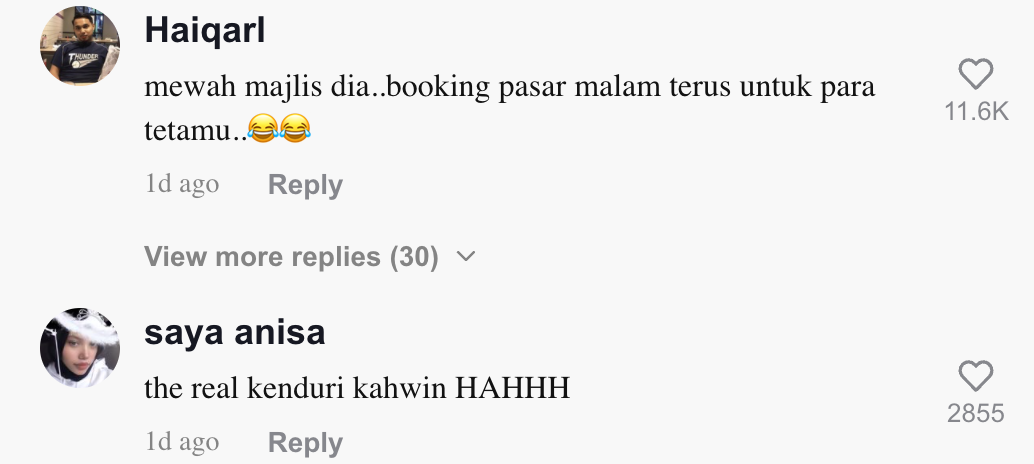The height and width of the screenshot is (464, 1034).
Task: Click the 2855 like count
Action: click(976, 413)
